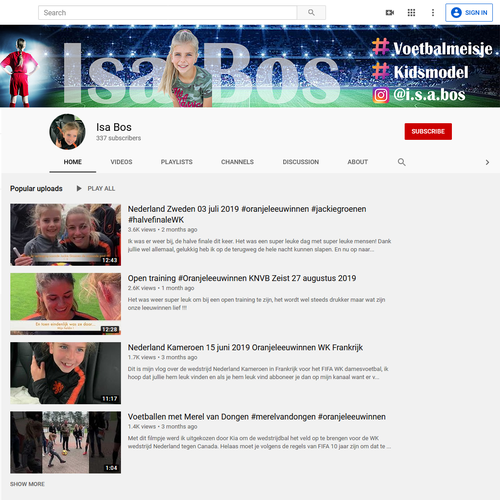This screenshot has width=500, height=500.
Task: Click the Sign In button
Action: click(x=469, y=13)
